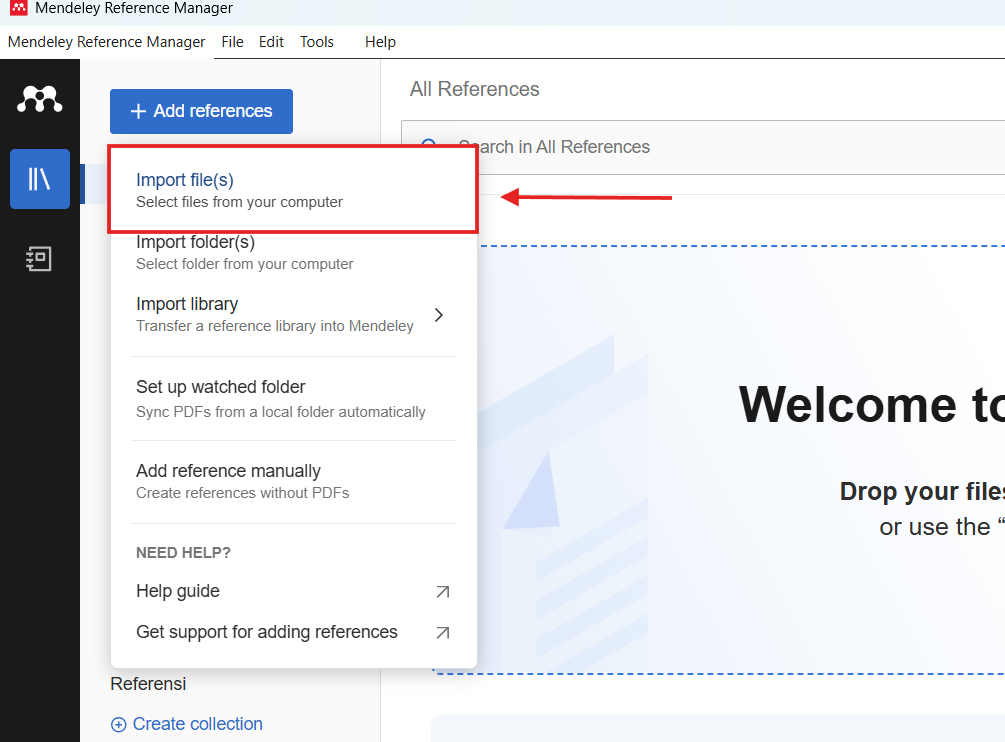1005x742 pixels.
Task: Click the Mendeley logo in the sidebar
Action: point(40,99)
